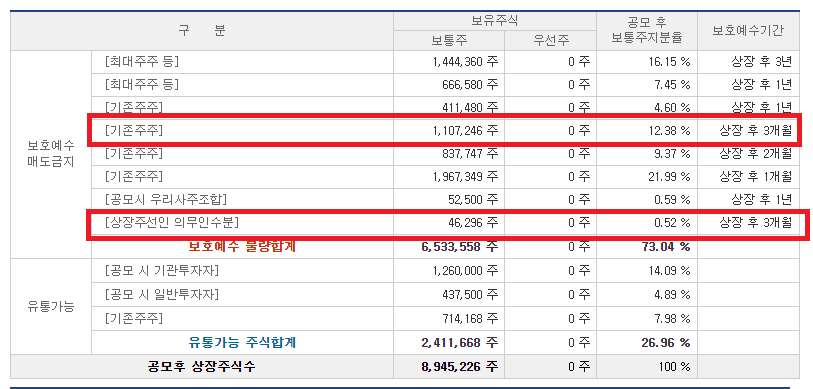Select the '2,411,668 주' total
813x389 pixels.
(x=460, y=343)
